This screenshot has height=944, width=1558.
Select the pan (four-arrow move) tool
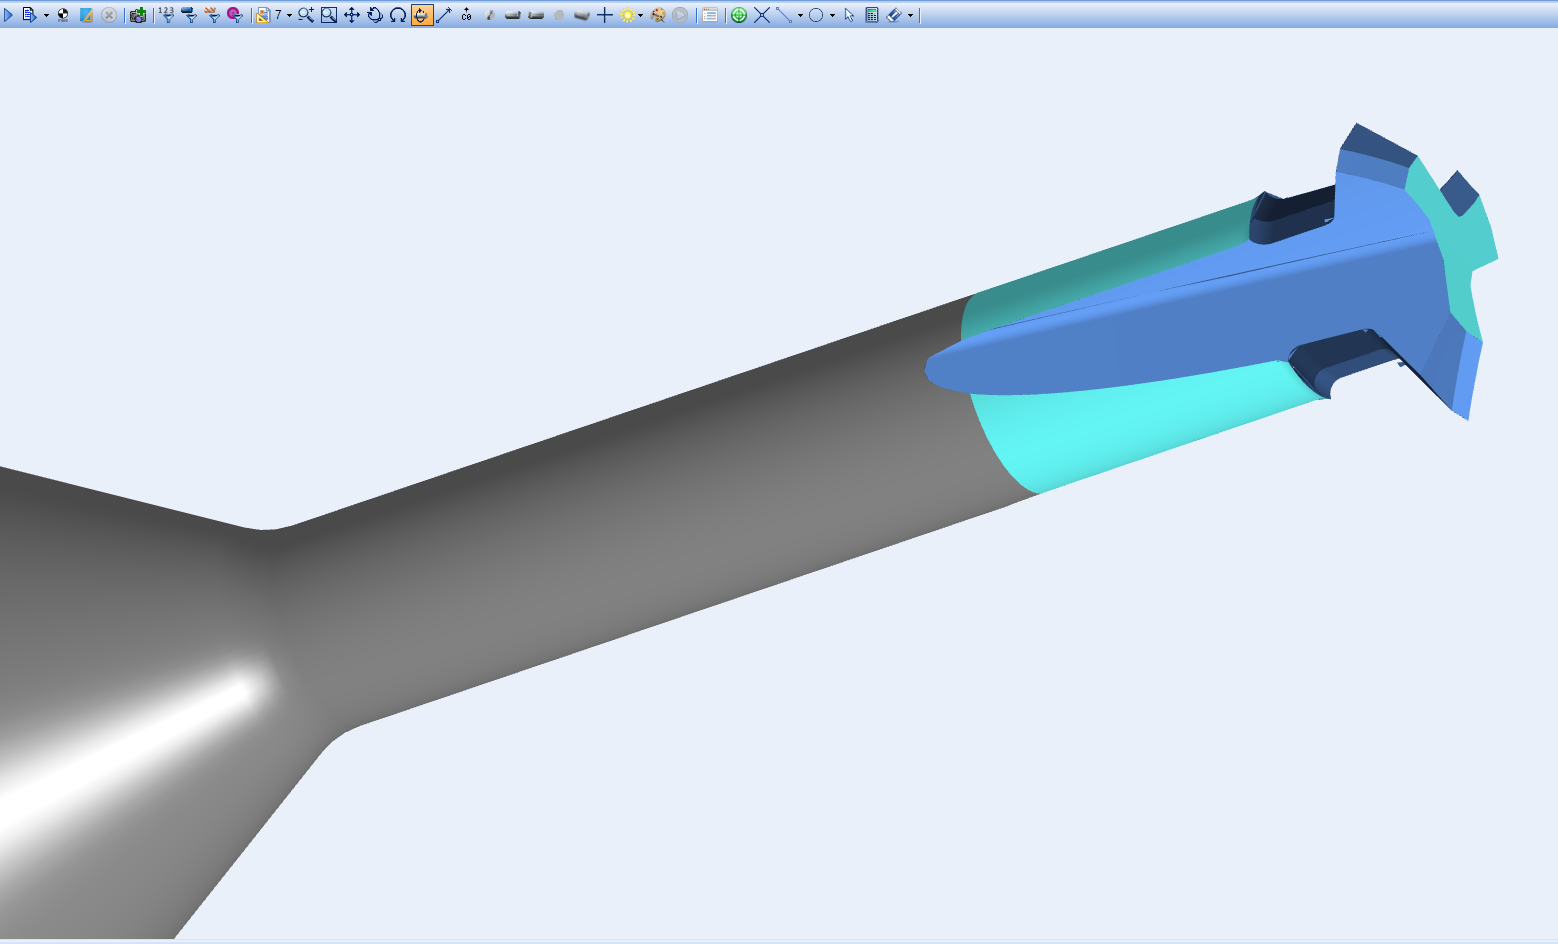pos(352,15)
